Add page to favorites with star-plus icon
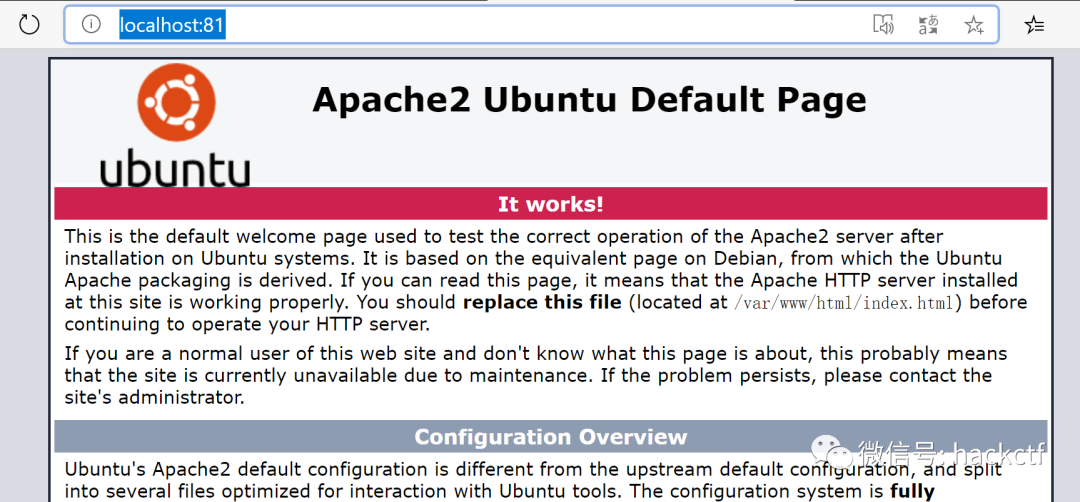The height and width of the screenshot is (502, 1080). click(973, 25)
